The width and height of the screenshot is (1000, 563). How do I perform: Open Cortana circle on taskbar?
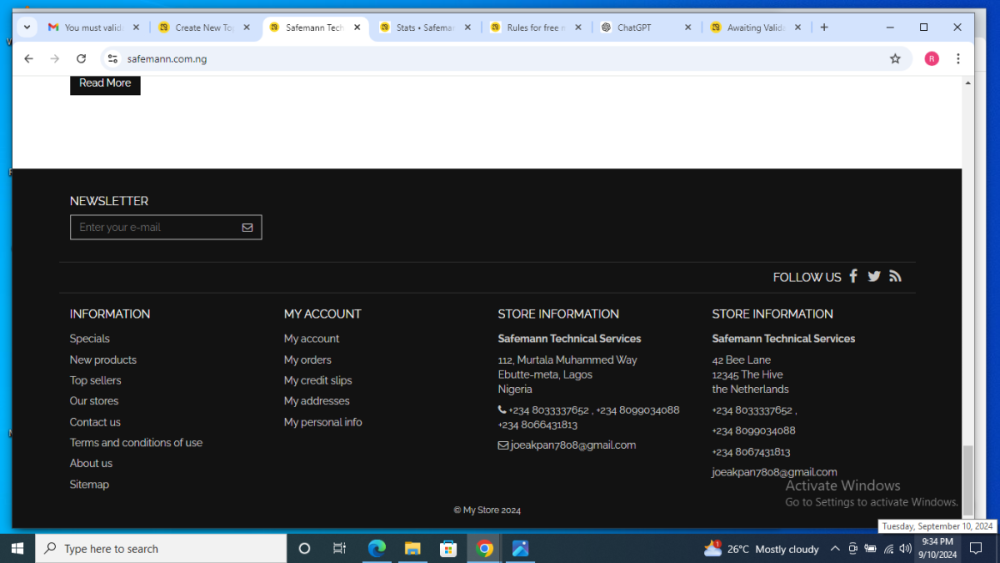pyautogui.click(x=304, y=548)
